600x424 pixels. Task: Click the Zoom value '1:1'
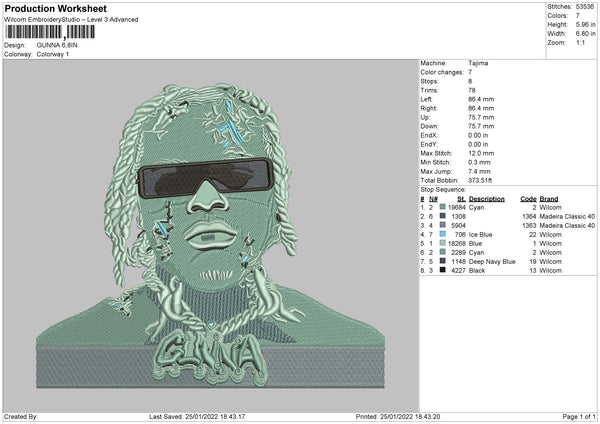pyautogui.click(x=580, y=42)
